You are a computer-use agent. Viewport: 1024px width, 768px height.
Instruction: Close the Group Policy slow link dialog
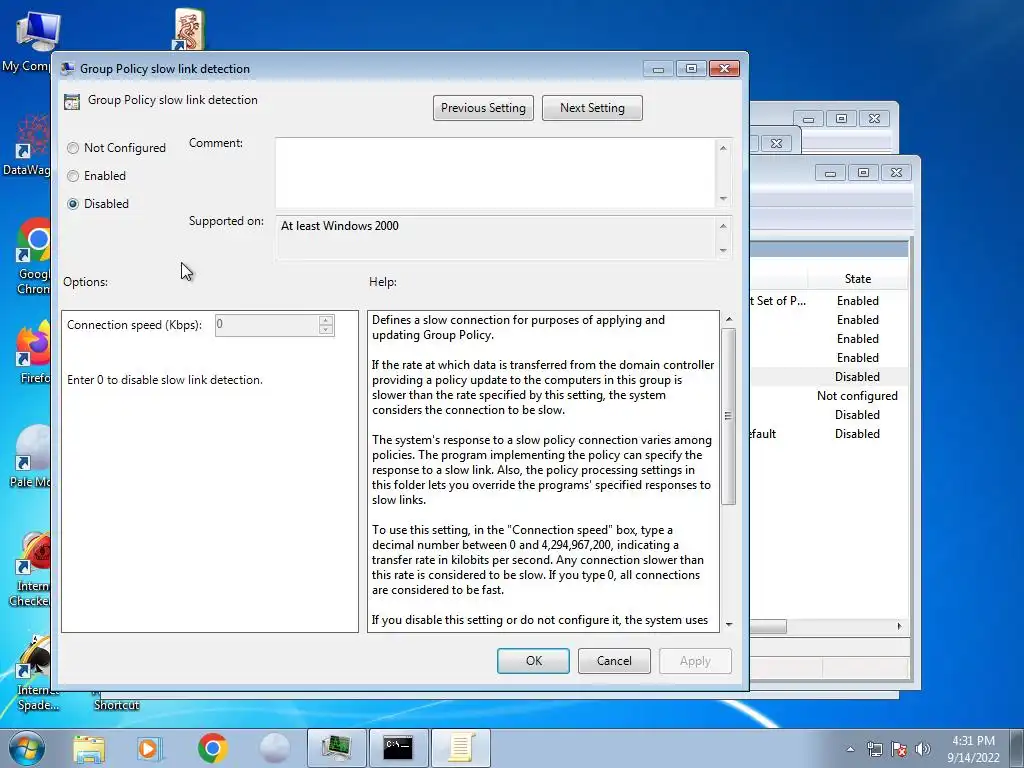724,69
